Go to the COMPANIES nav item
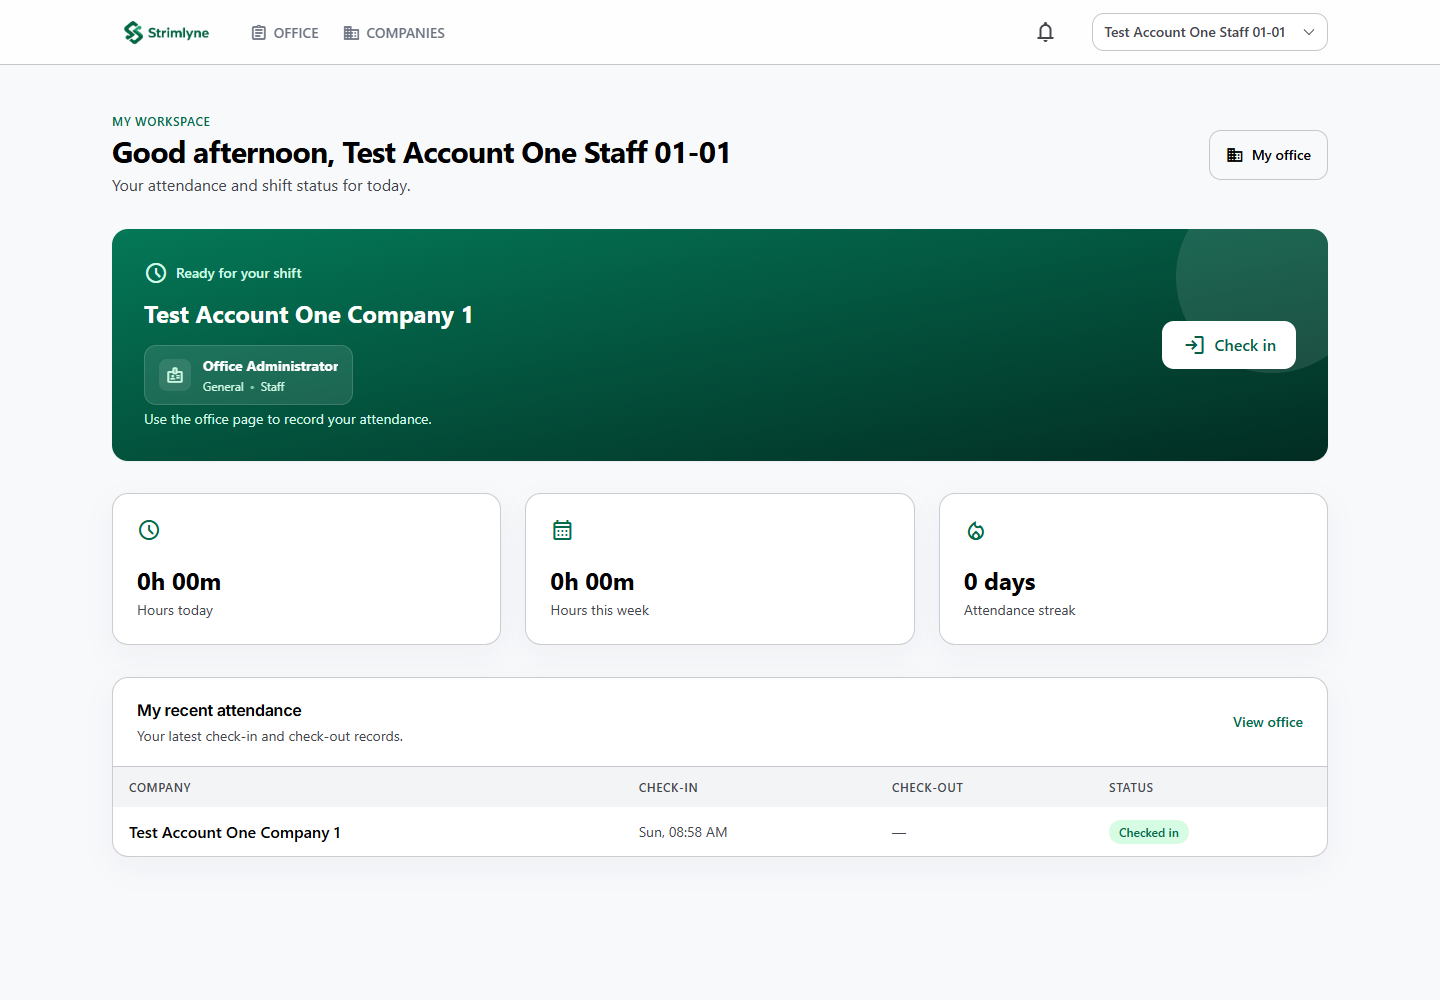 coord(394,33)
